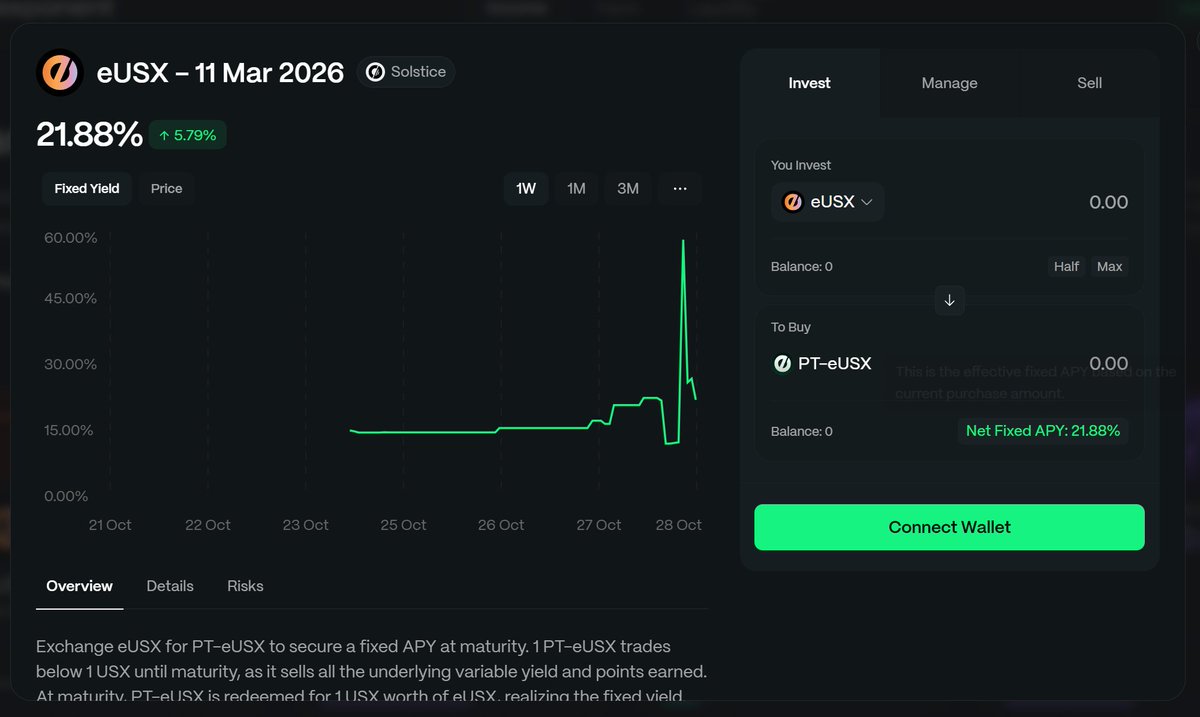Switch chart to Price view
This screenshot has width=1200, height=717.
(x=166, y=188)
